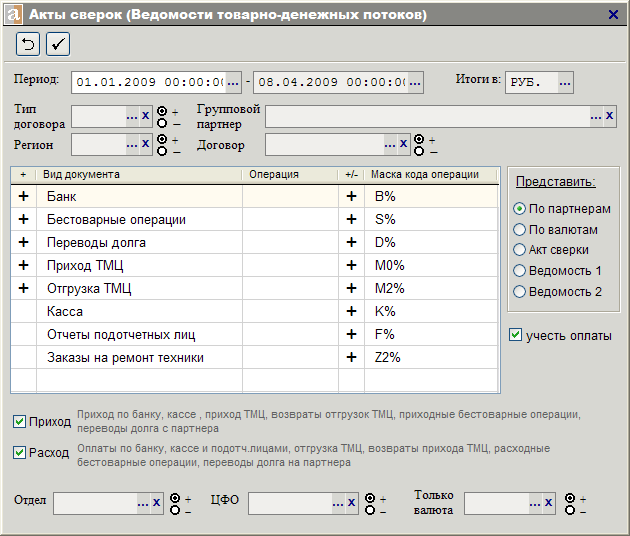Click the undo/back arrow toolbar button
The width and height of the screenshot is (630, 536).
[x=28, y=44]
